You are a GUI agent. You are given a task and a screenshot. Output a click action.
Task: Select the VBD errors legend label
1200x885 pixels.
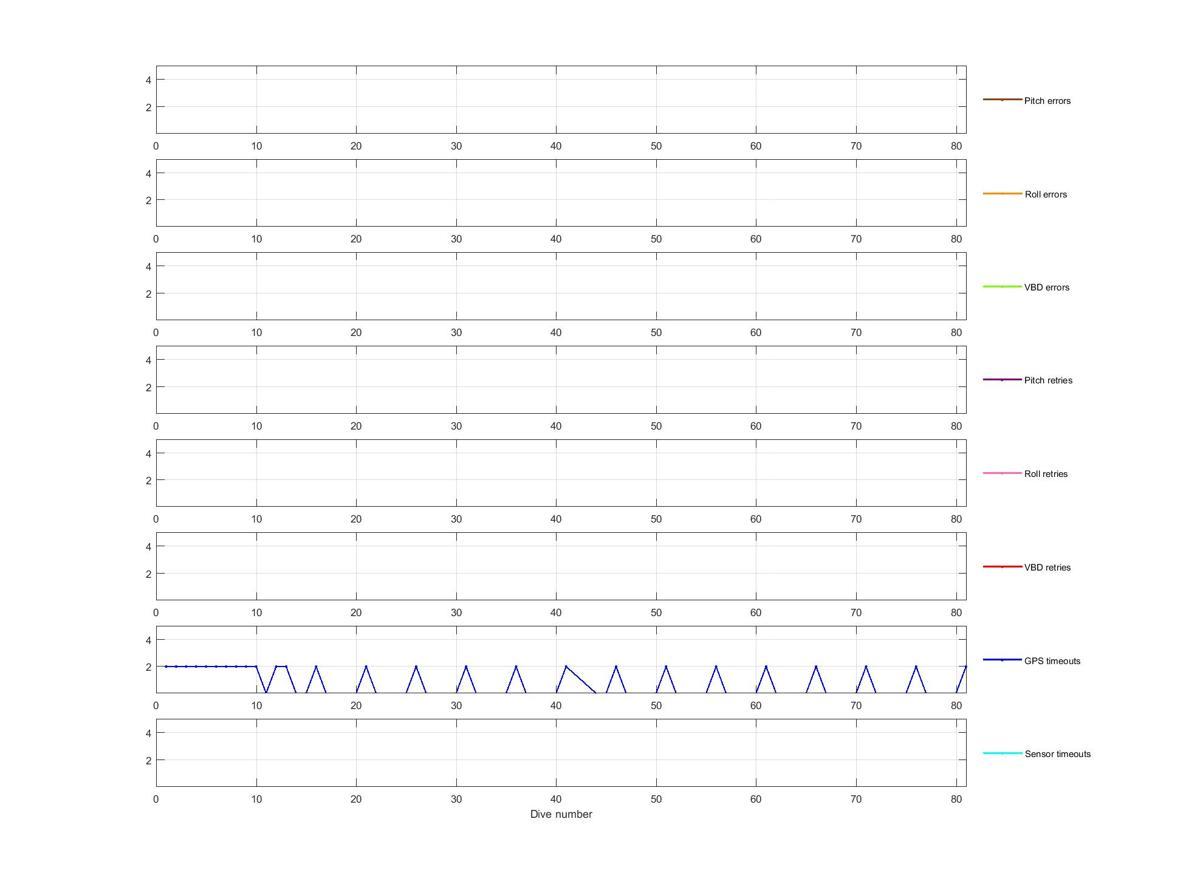click(x=1047, y=287)
